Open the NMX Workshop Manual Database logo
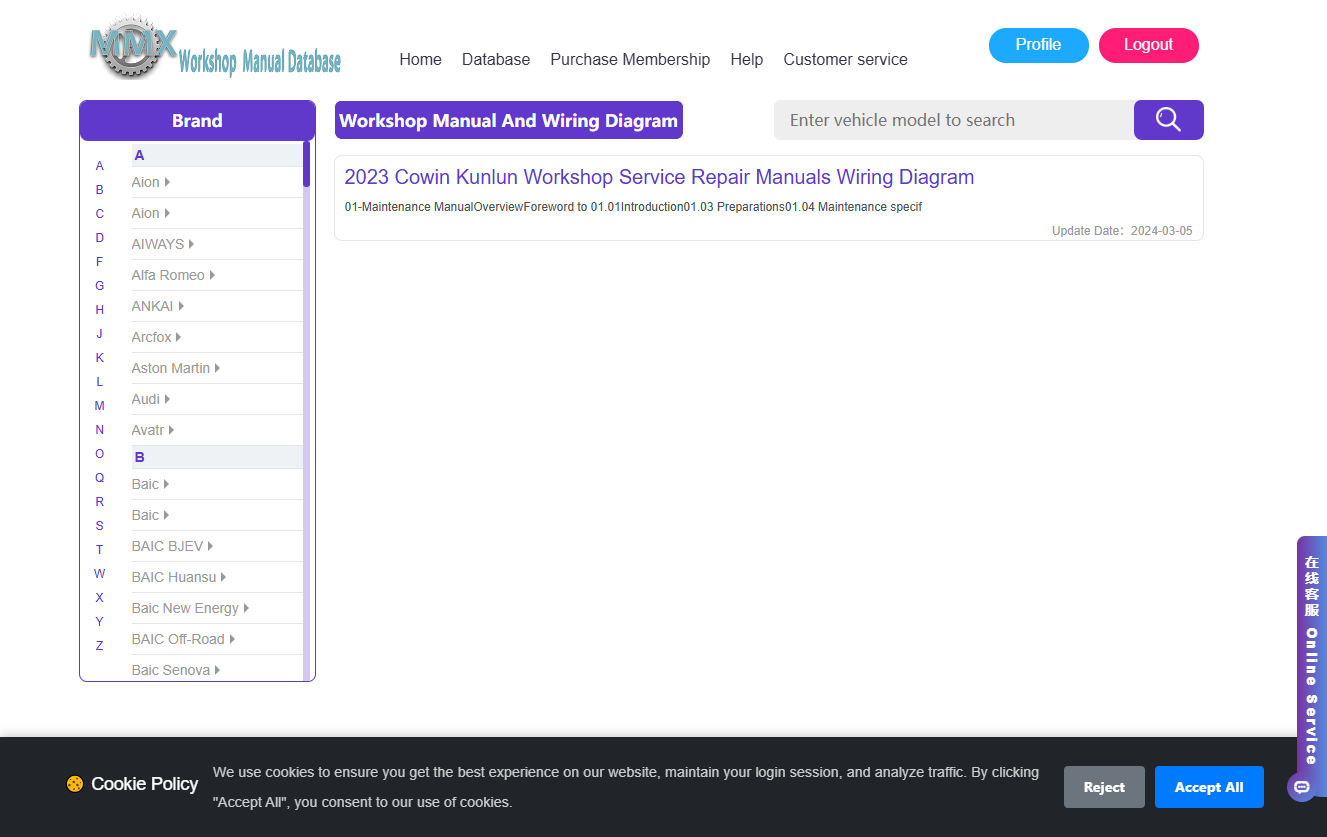1327x837 pixels. point(215,48)
